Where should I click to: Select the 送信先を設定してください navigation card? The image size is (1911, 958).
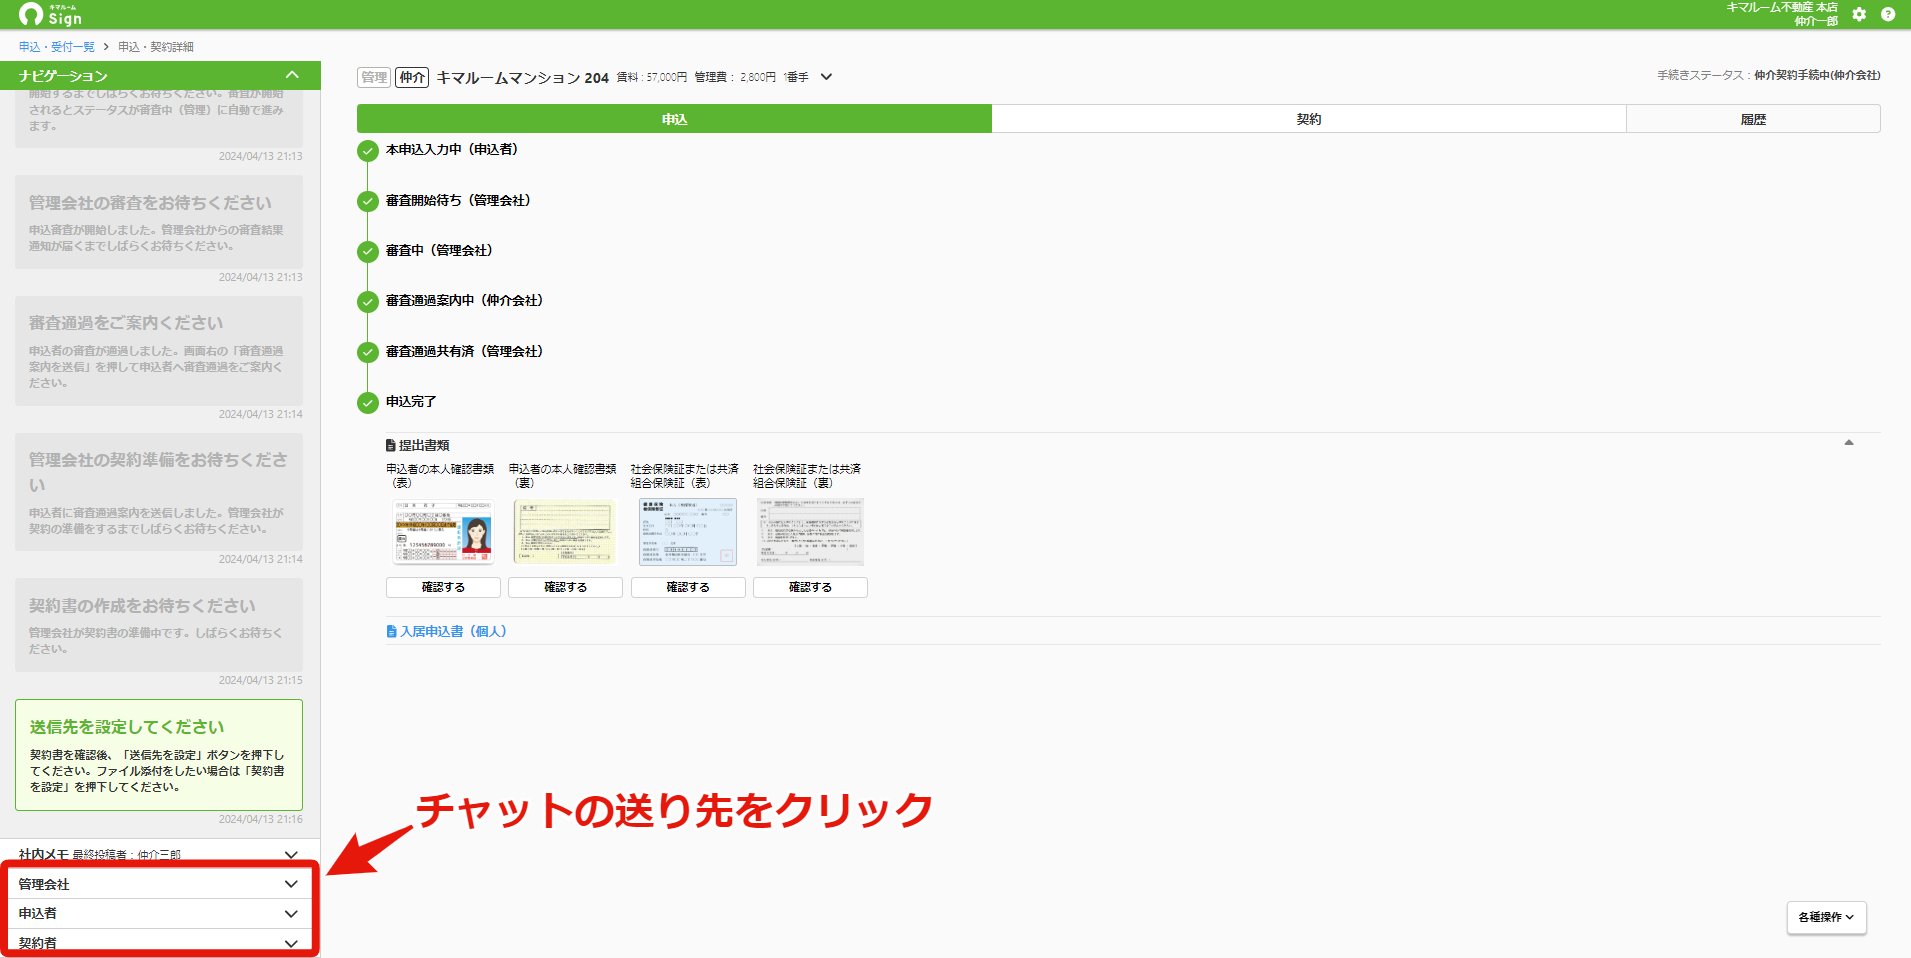tap(159, 755)
